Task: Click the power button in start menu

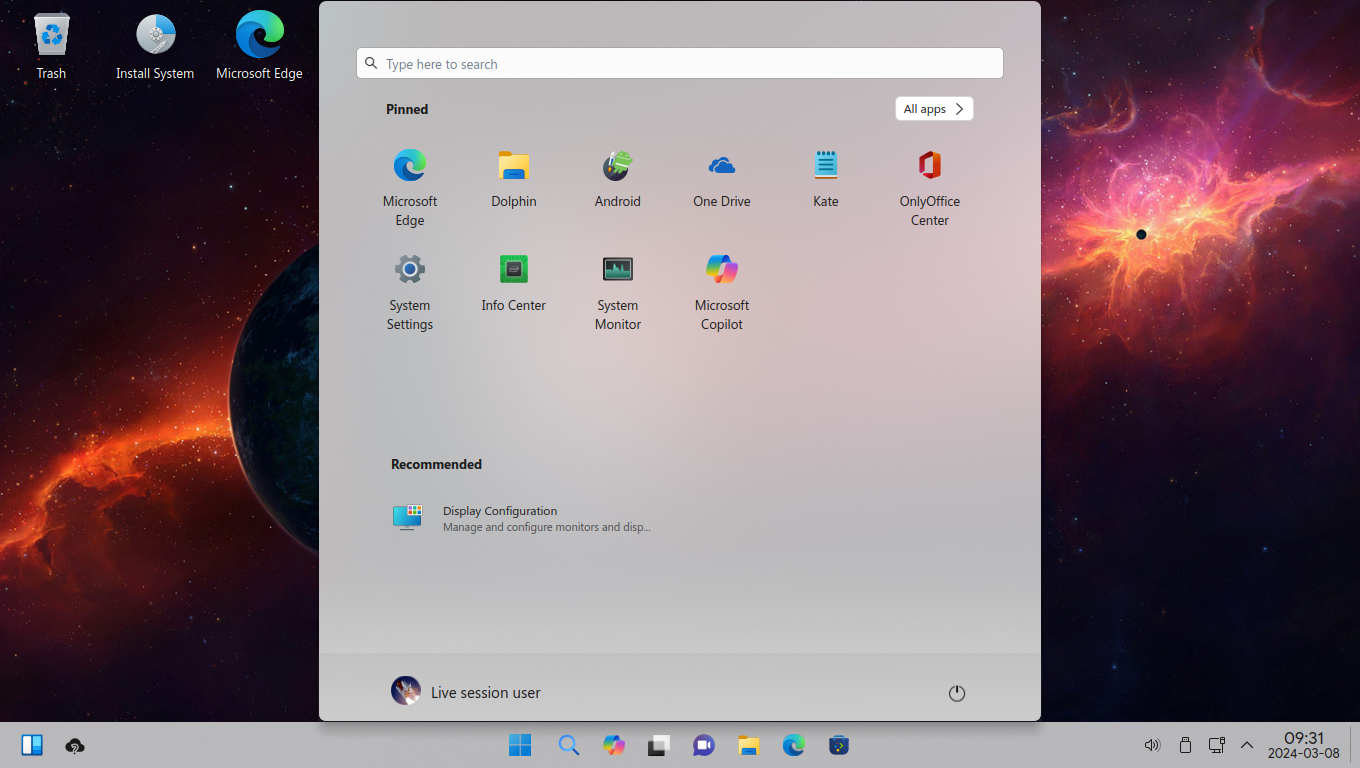Action: [x=957, y=693]
